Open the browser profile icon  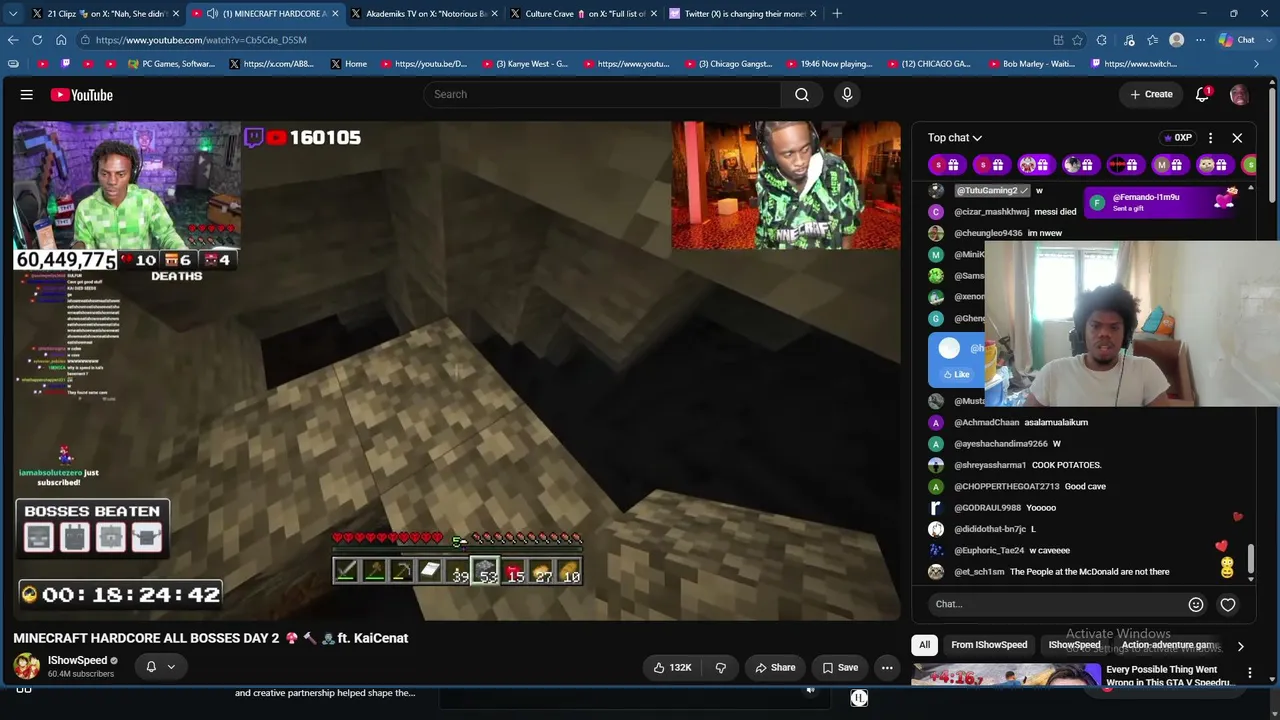point(1177,40)
